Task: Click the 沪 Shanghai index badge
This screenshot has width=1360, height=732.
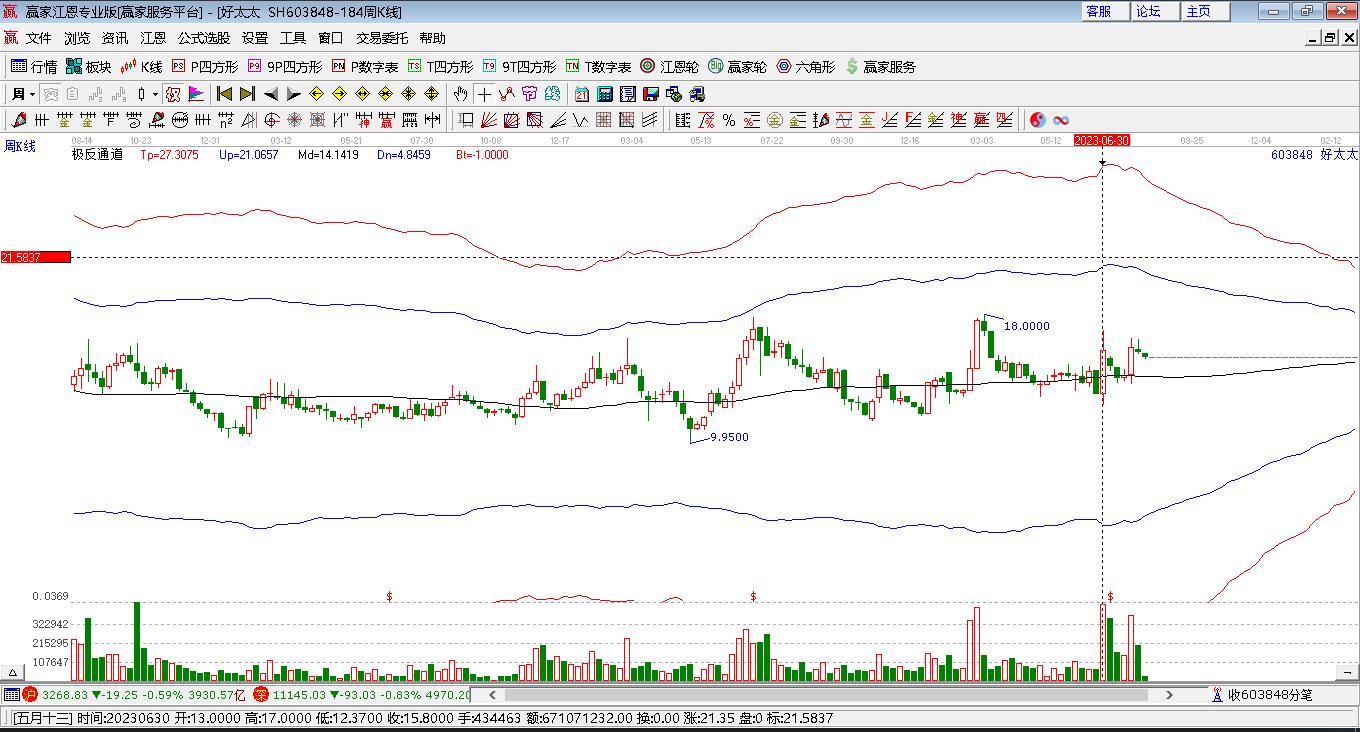Action: coord(30,694)
